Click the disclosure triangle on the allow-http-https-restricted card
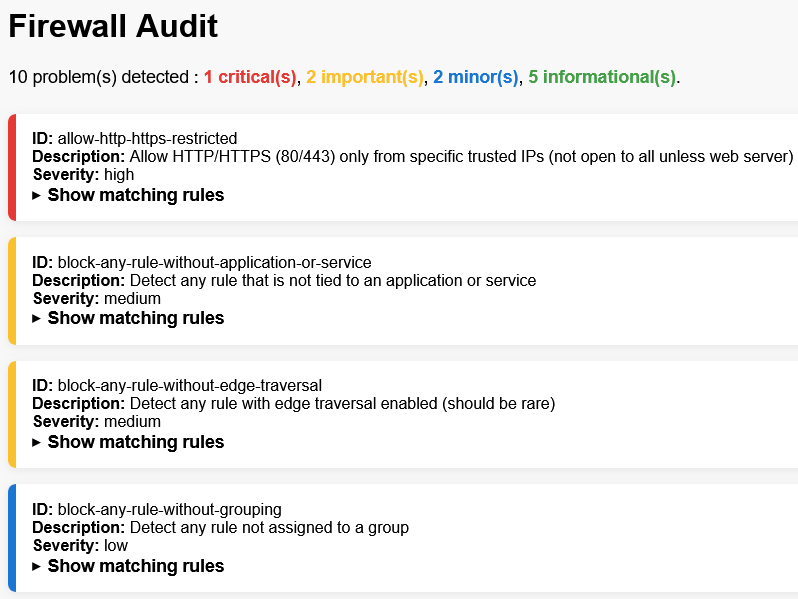The height and width of the screenshot is (599, 798). [37, 195]
